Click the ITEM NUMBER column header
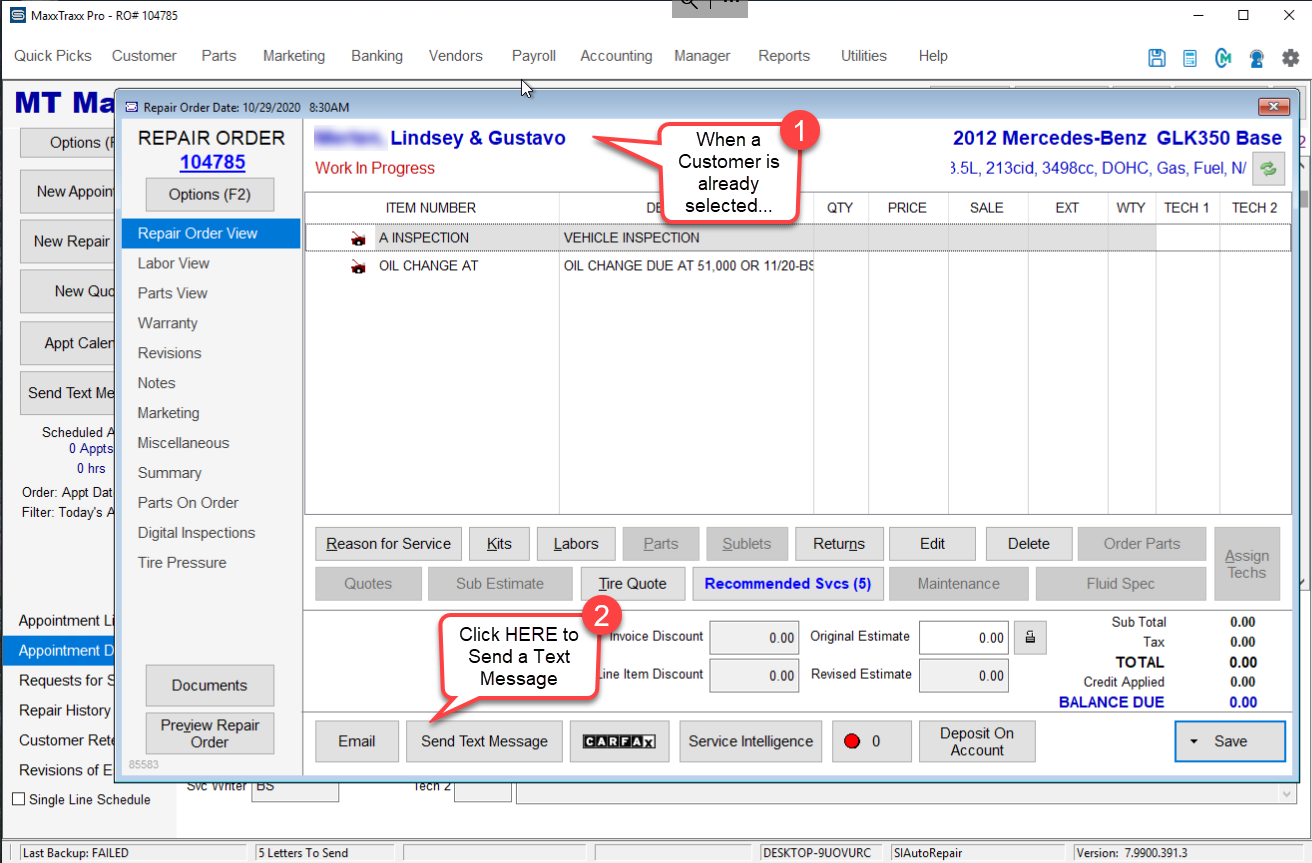 tap(431, 208)
